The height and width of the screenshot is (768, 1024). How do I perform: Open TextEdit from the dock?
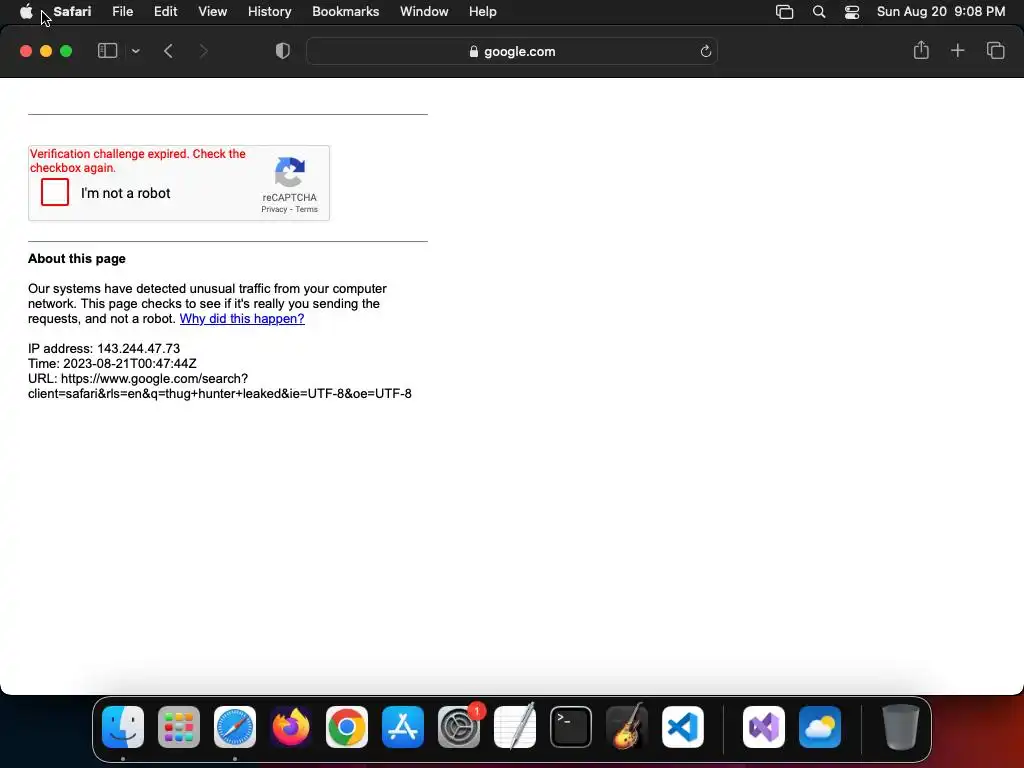(x=515, y=727)
